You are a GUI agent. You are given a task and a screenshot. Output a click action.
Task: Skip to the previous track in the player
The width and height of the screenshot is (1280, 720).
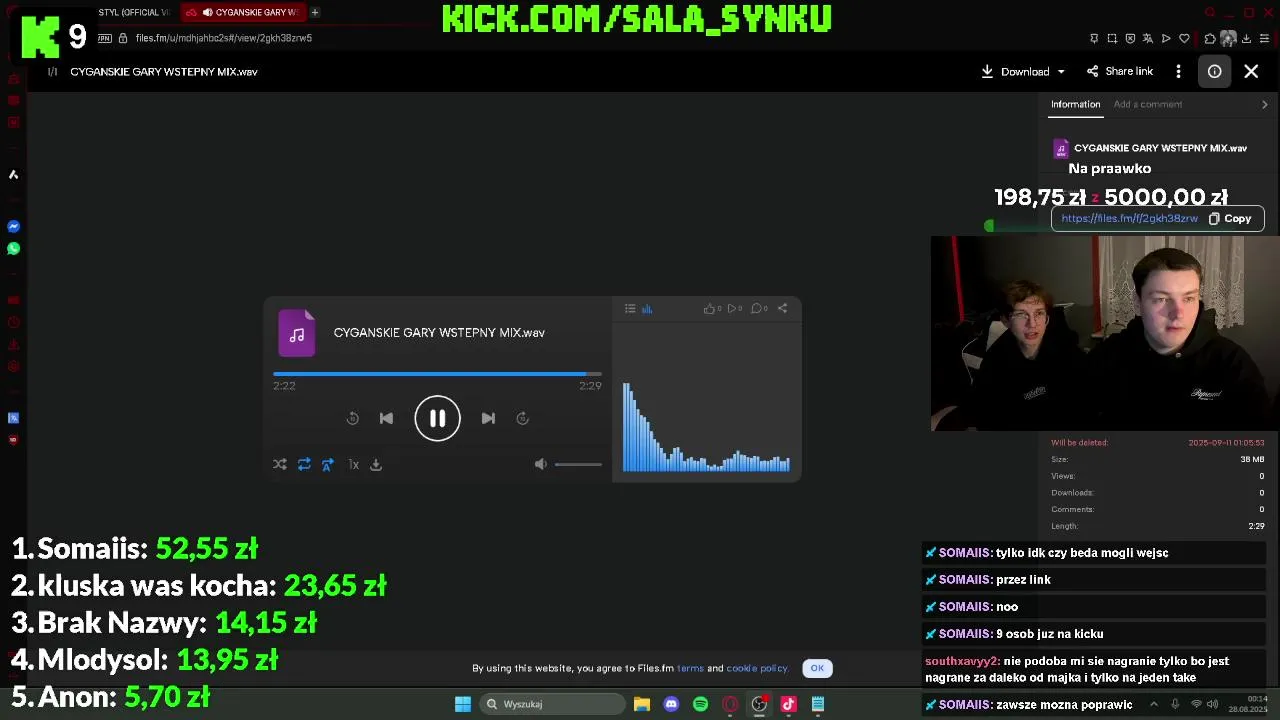coord(386,419)
